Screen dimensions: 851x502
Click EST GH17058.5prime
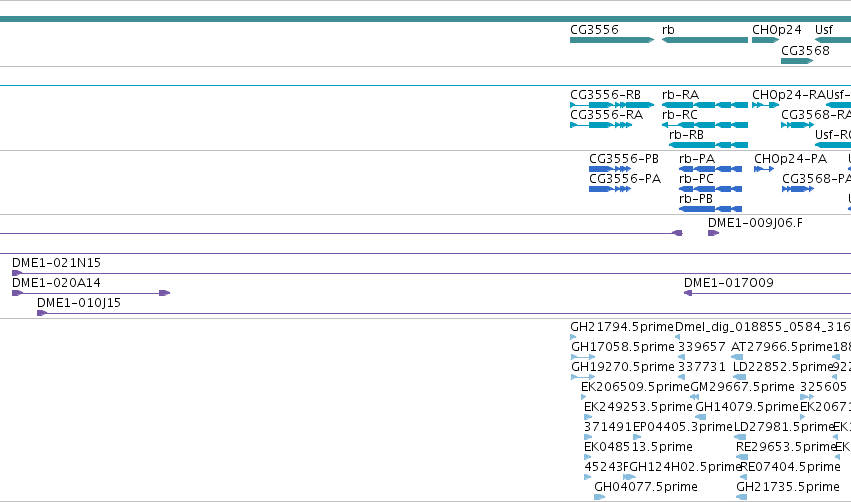pos(583,357)
